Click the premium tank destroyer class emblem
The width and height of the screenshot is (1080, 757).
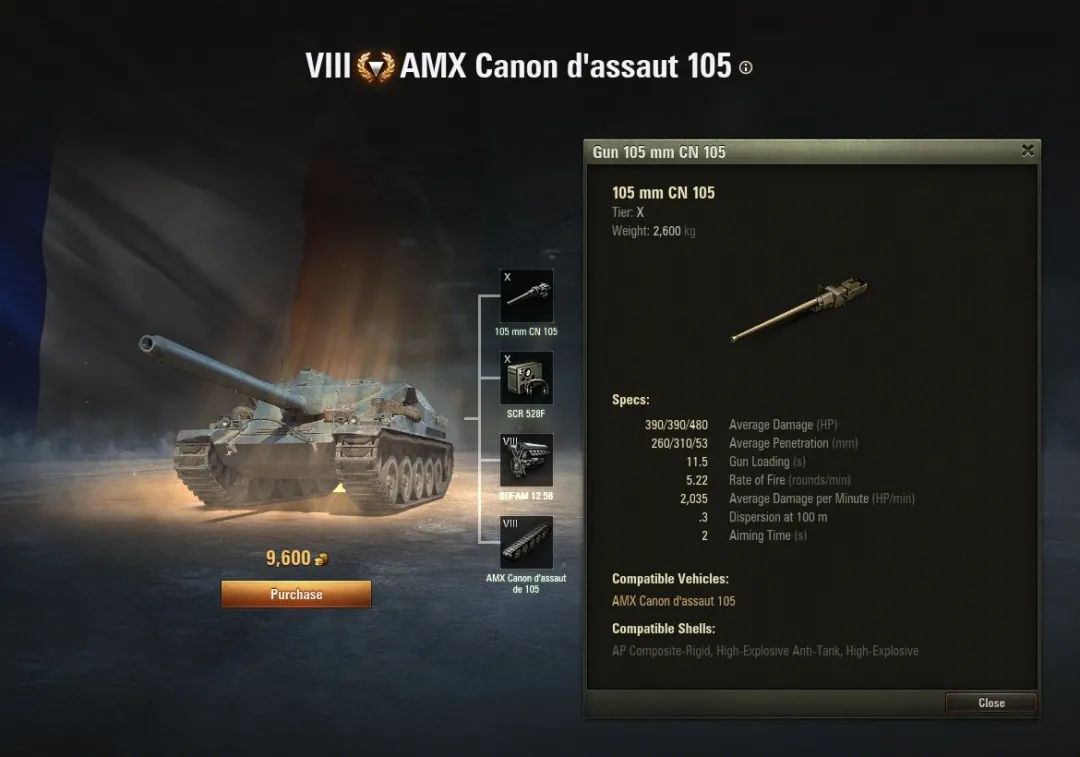click(x=376, y=67)
